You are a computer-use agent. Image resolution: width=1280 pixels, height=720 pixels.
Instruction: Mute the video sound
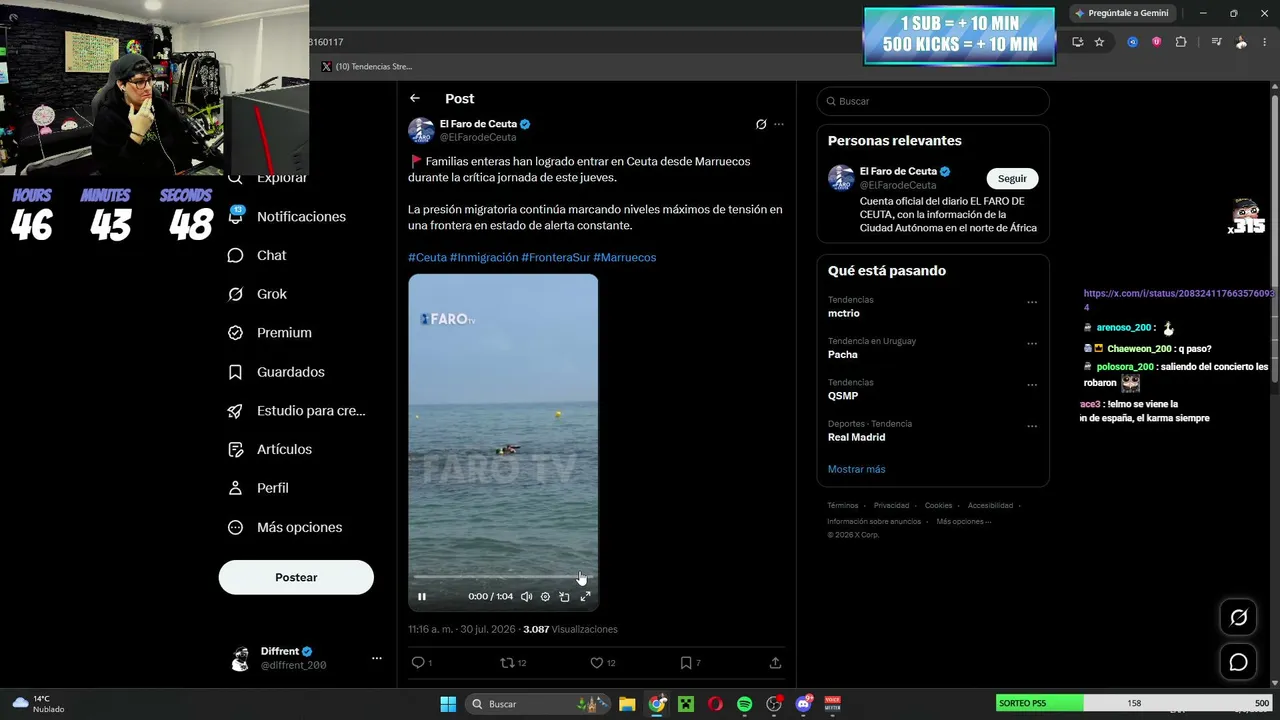[526, 597]
